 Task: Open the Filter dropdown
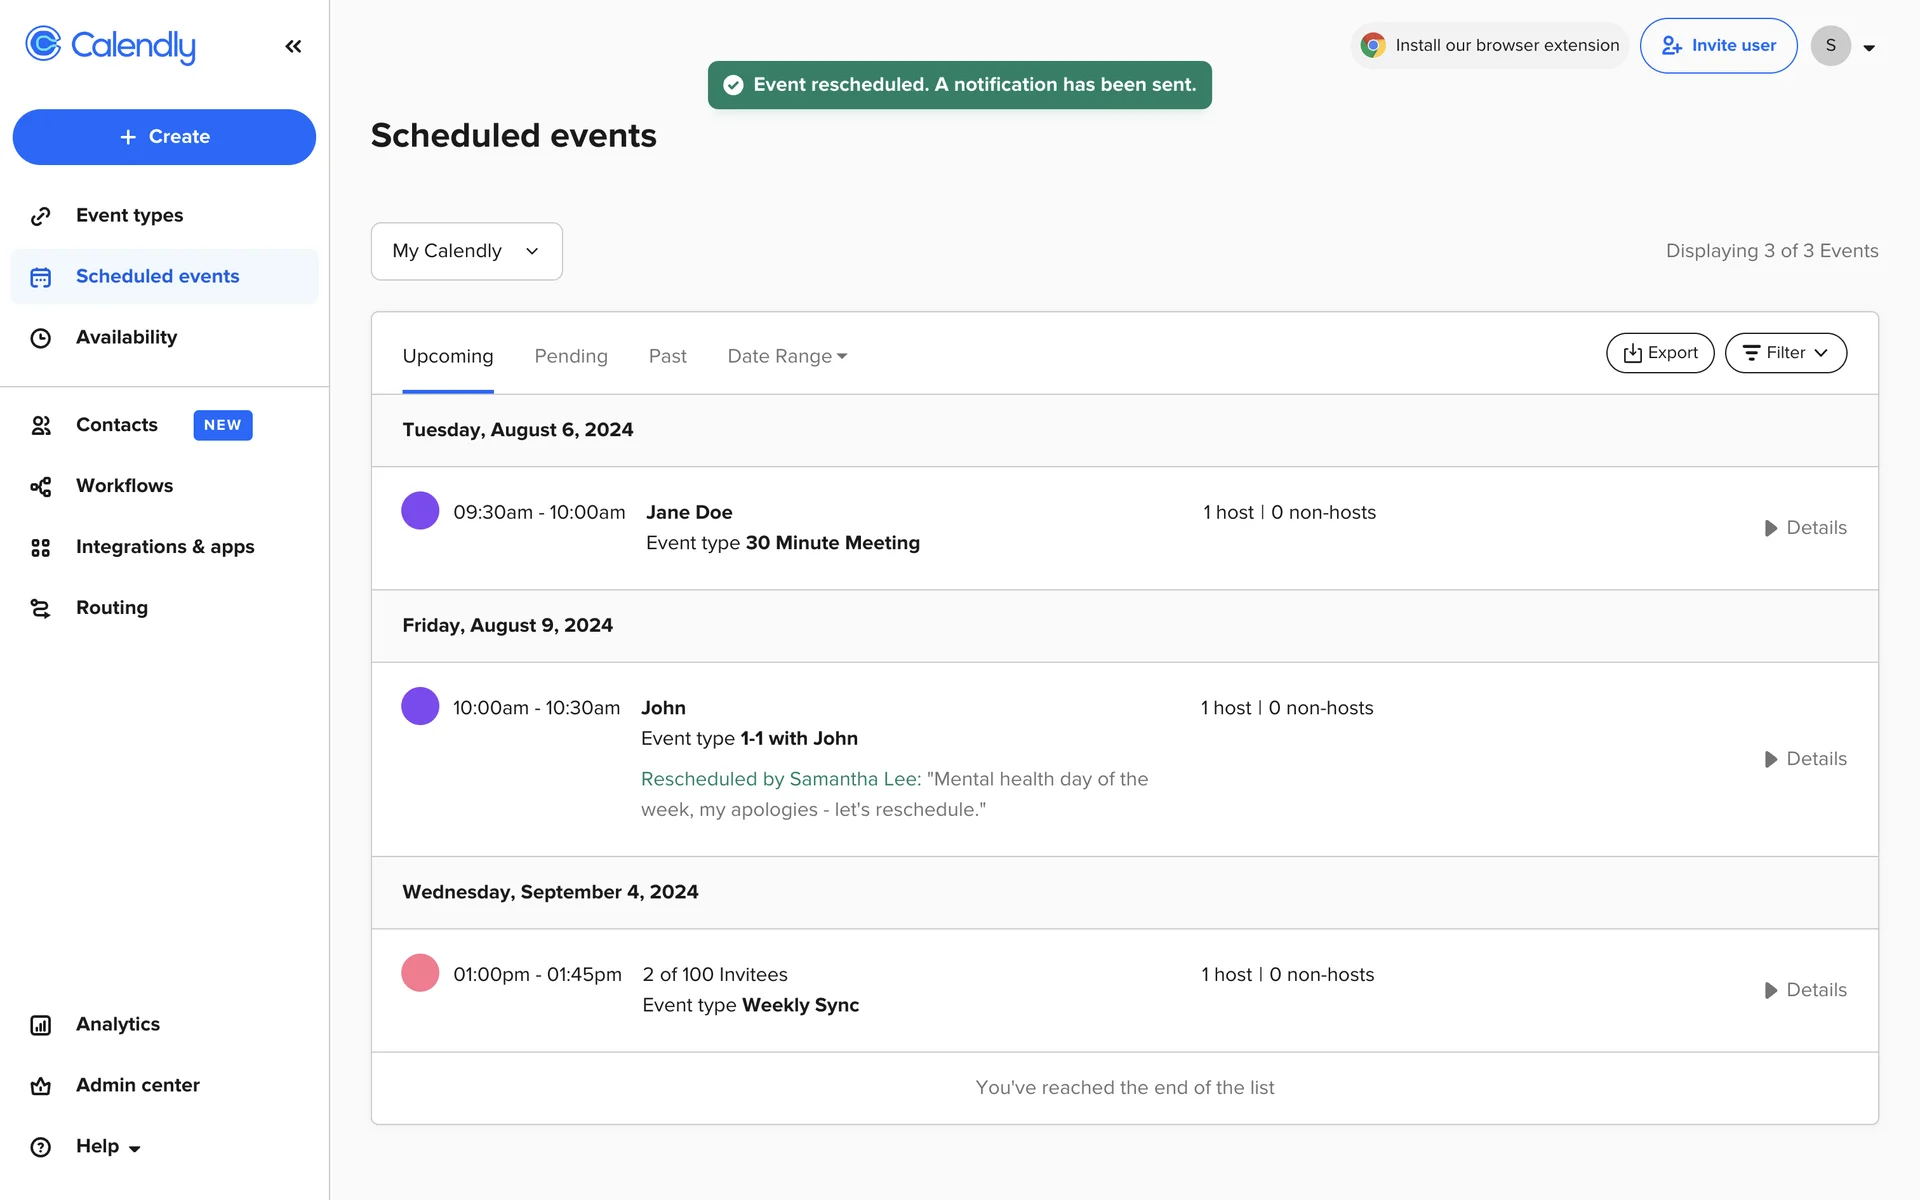pos(1785,353)
